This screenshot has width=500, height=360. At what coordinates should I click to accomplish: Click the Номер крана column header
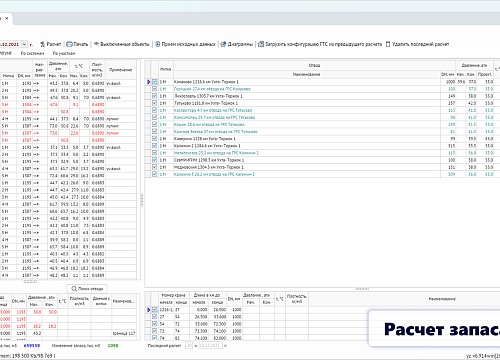point(174,295)
